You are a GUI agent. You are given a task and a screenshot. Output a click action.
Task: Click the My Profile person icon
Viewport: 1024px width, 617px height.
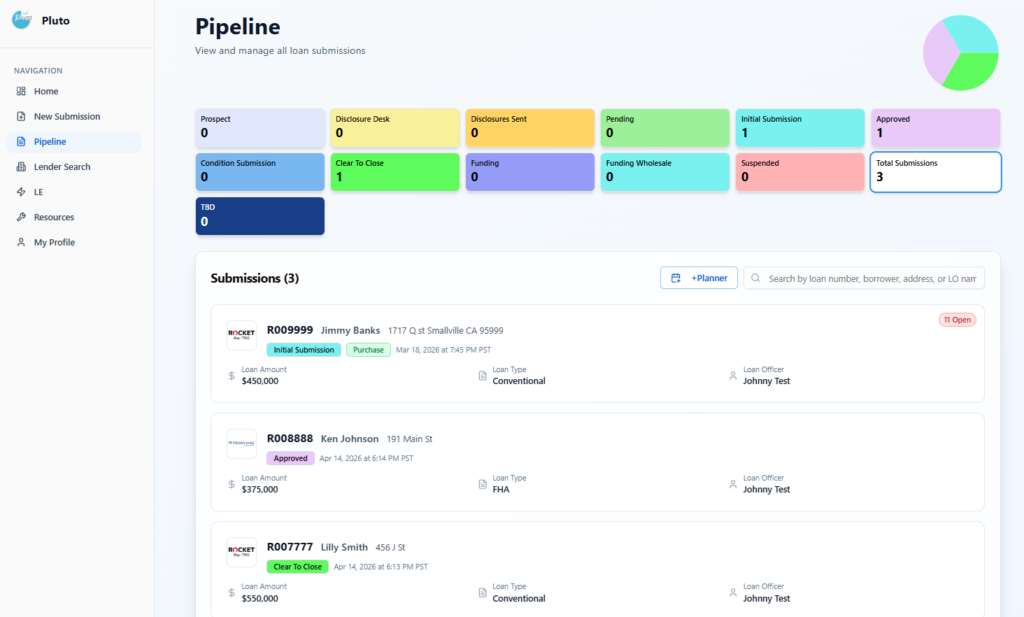click(x=21, y=242)
